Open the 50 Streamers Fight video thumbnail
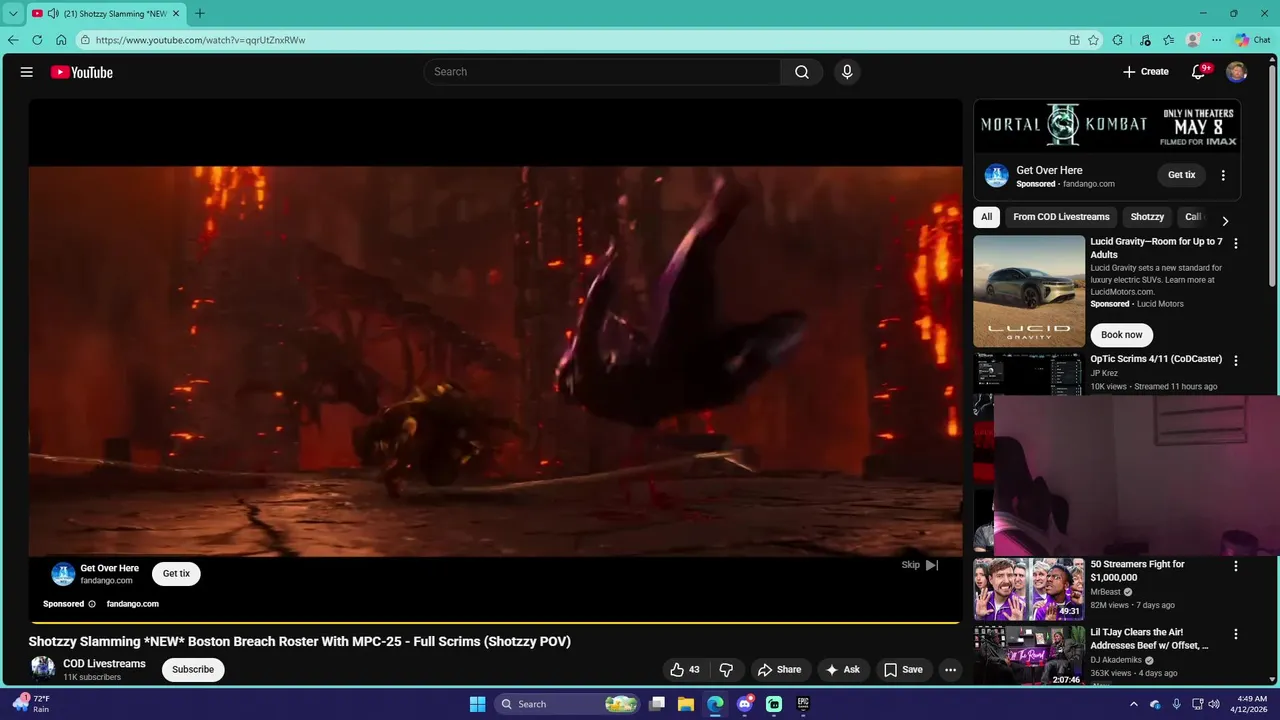 1029,589
